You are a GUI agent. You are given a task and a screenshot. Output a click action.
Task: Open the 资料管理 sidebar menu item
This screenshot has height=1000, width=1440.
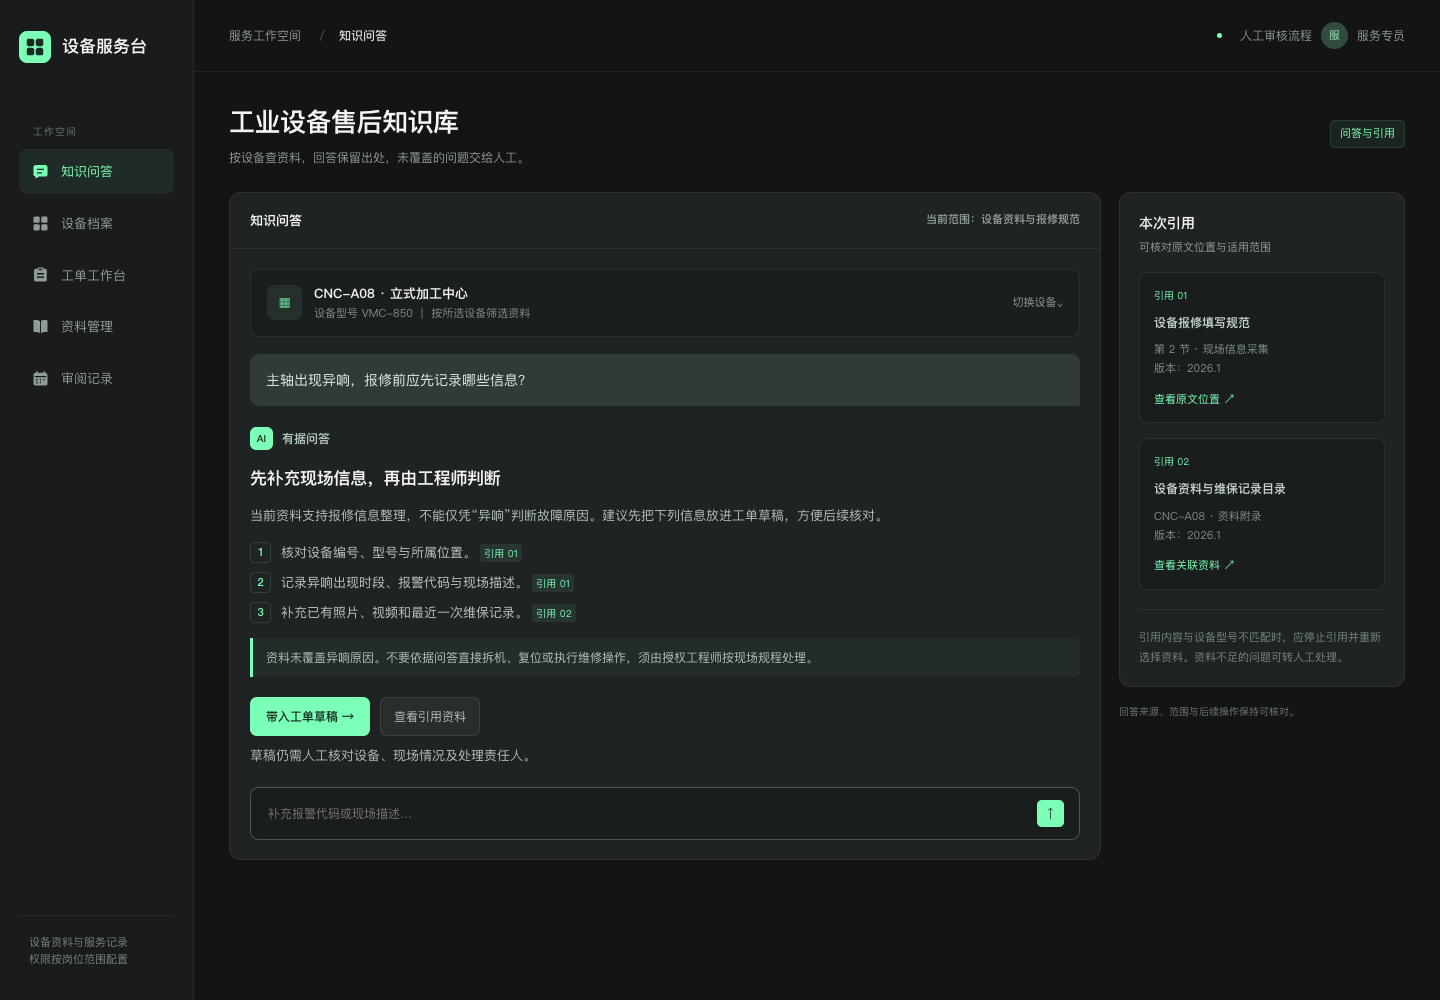(96, 327)
